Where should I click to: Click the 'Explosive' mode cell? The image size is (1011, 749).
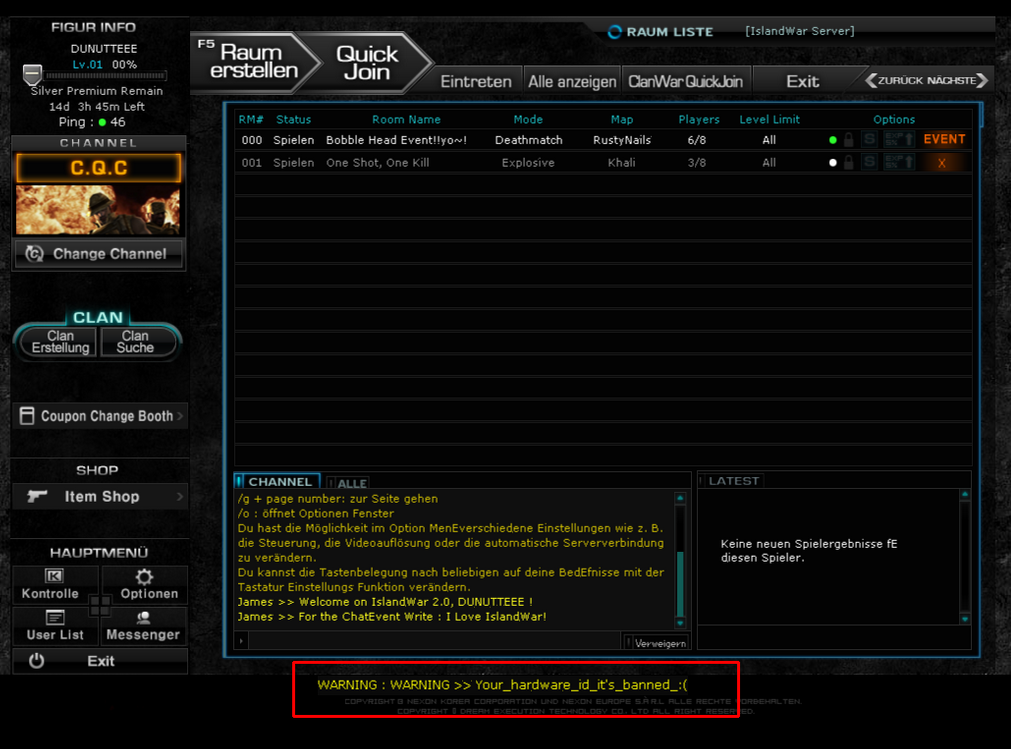click(528, 162)
